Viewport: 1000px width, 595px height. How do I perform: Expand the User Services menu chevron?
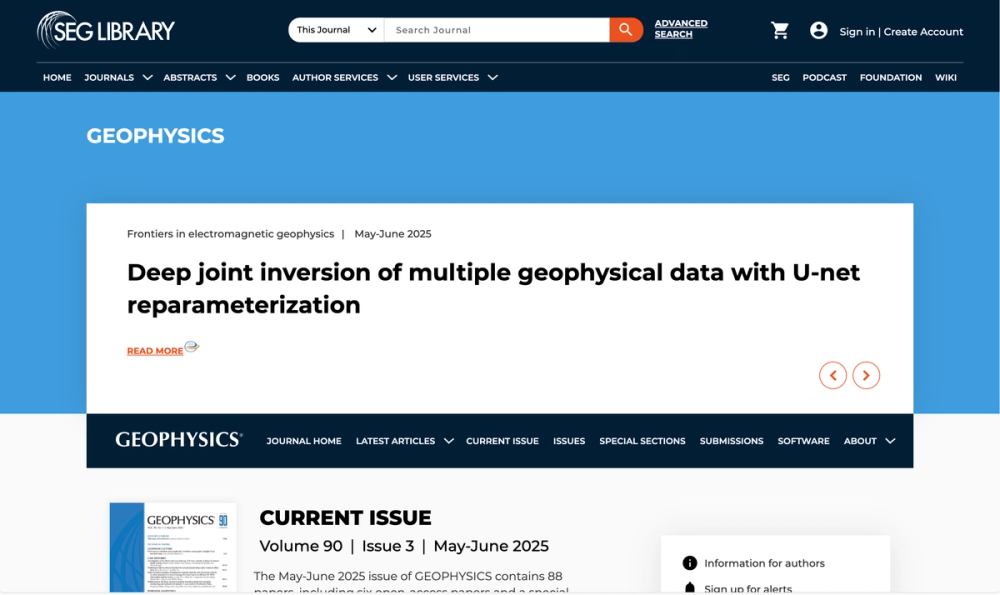point(492,77)
